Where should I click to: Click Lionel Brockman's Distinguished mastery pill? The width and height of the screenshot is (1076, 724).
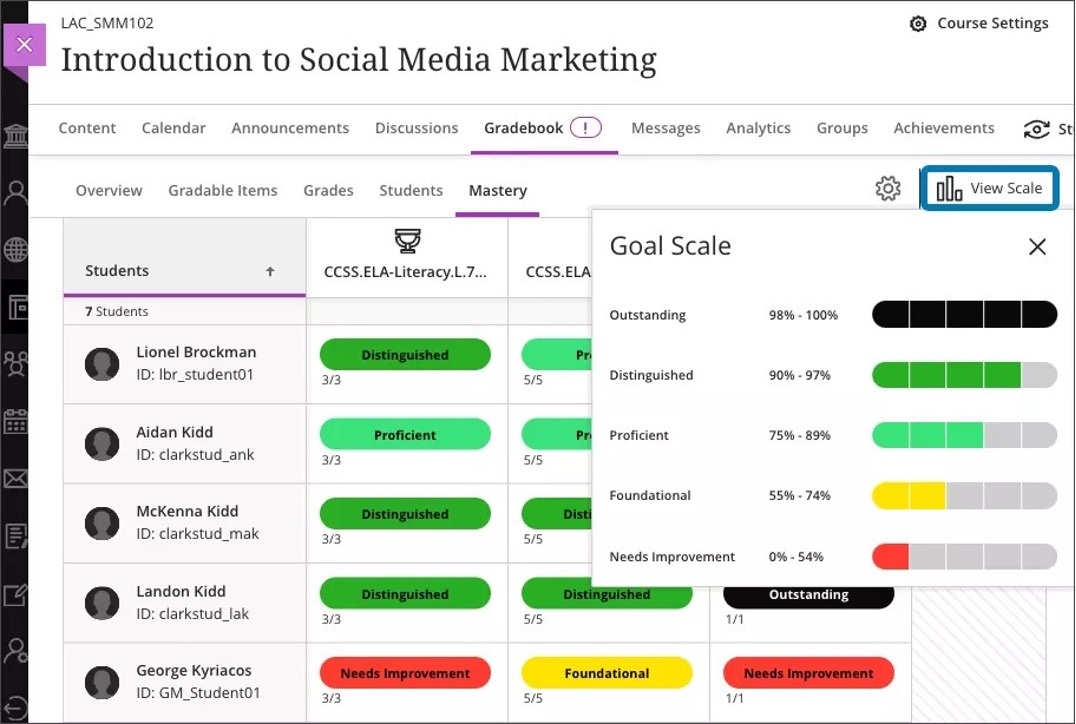(x=404, y=354)
